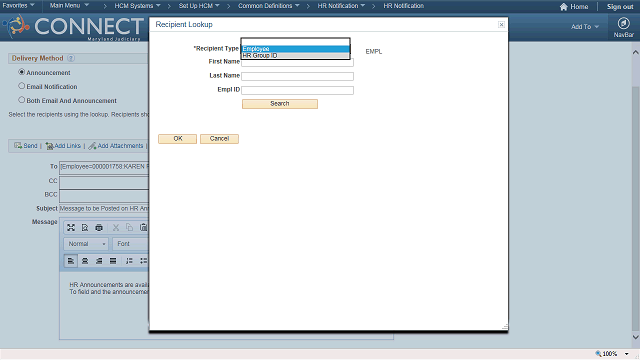The image size is (640, 360).
Task: Click the Cut scissors icon in editor
Action: coord(116,228)
